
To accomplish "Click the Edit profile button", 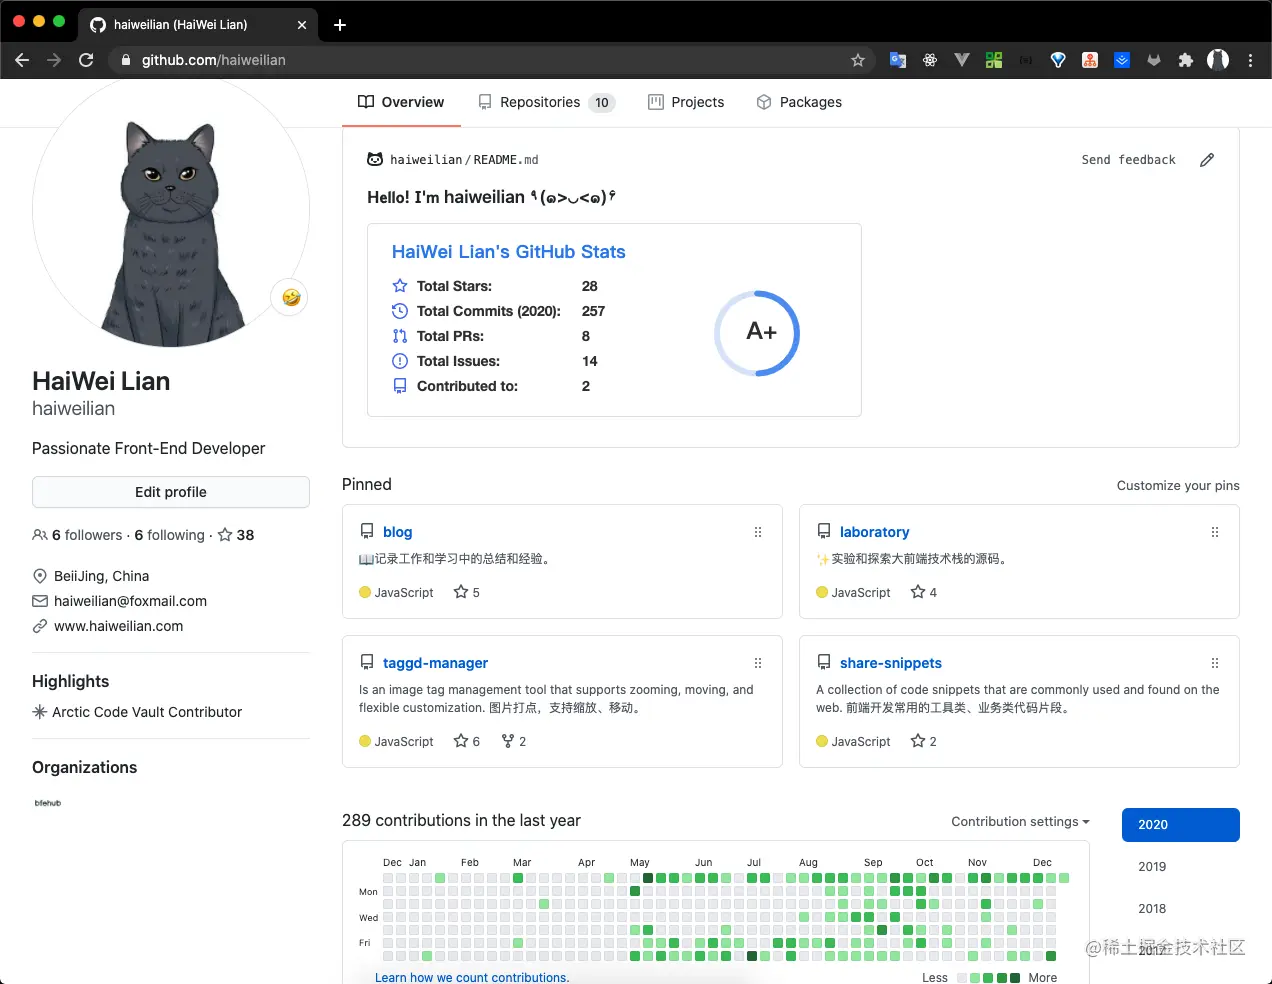I will pyautogui.click(x=171, y=492).
